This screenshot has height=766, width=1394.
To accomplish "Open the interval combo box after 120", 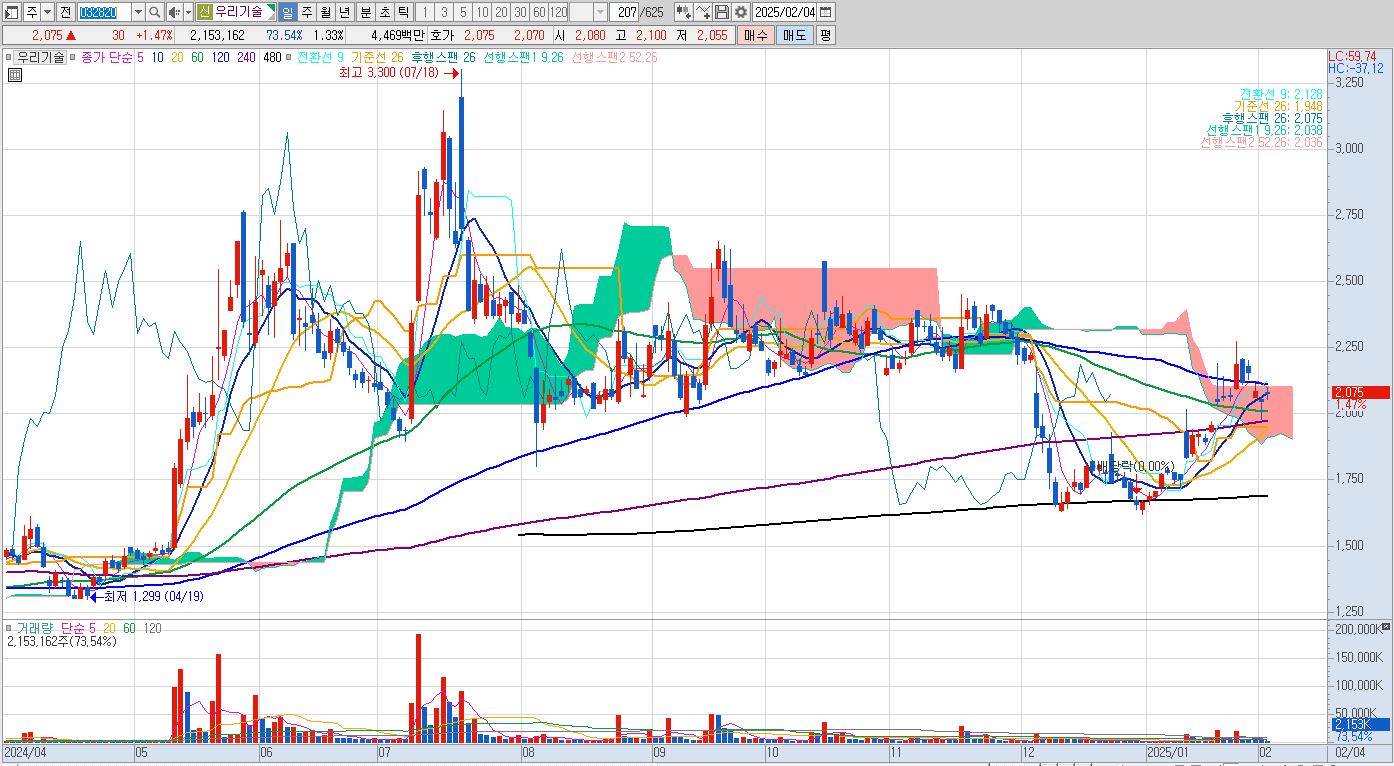I will coord(588,12).
